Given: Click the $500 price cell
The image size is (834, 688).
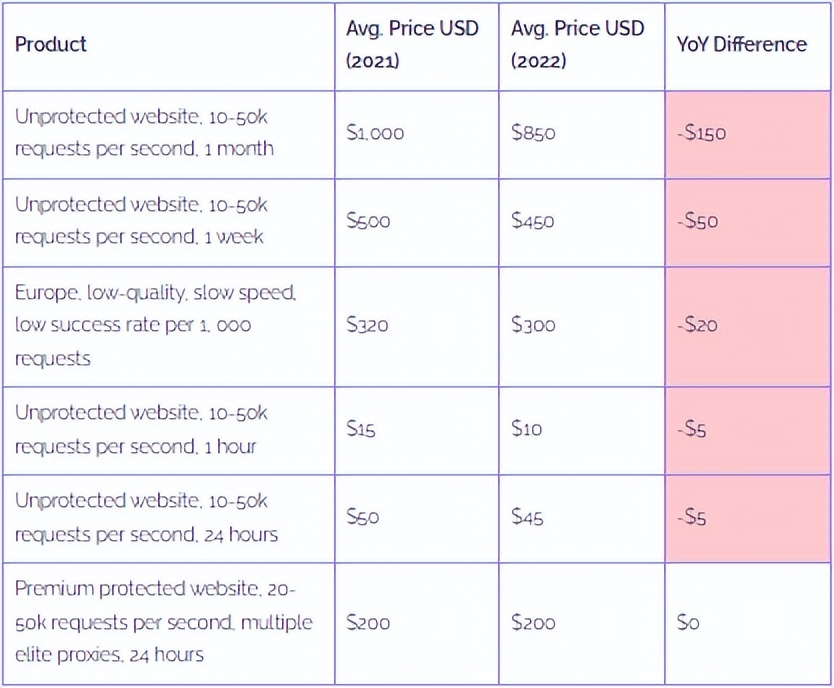Looking at the screenshot, I should [x=368, y=221].
